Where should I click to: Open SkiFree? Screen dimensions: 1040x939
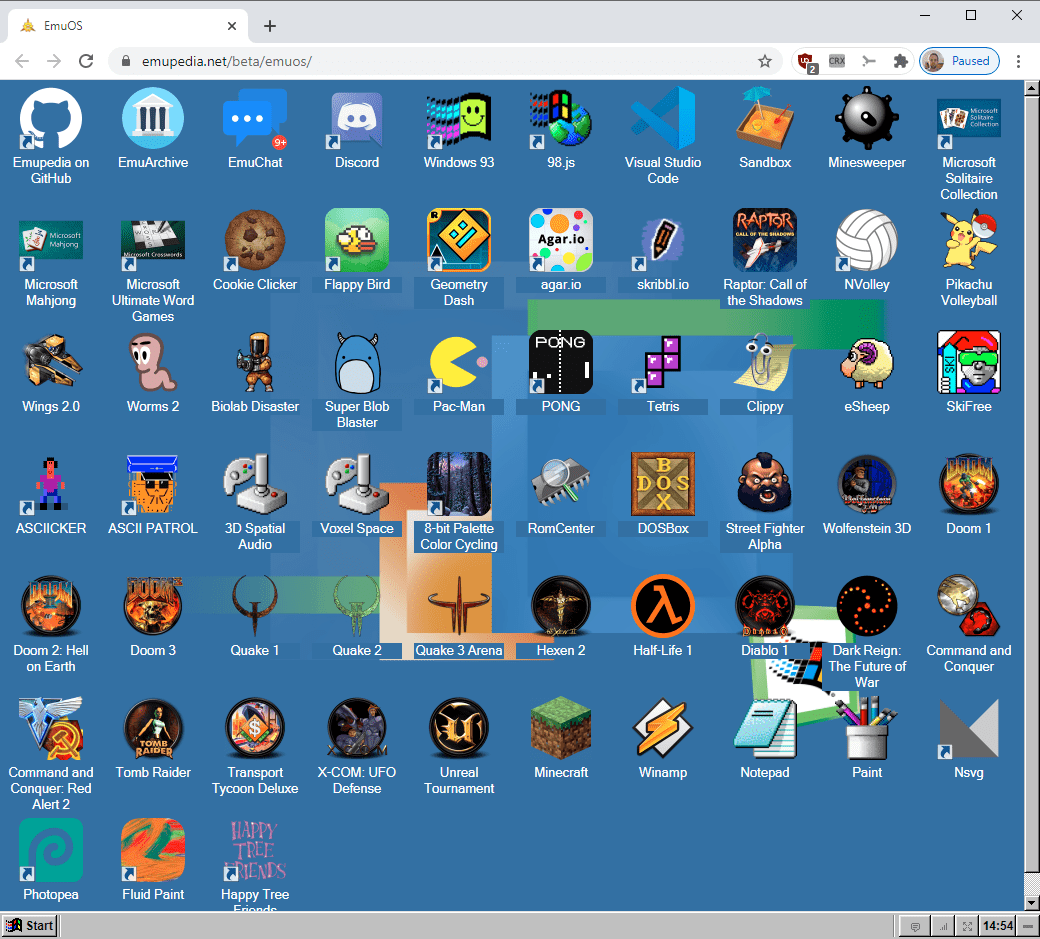point(969,362)
